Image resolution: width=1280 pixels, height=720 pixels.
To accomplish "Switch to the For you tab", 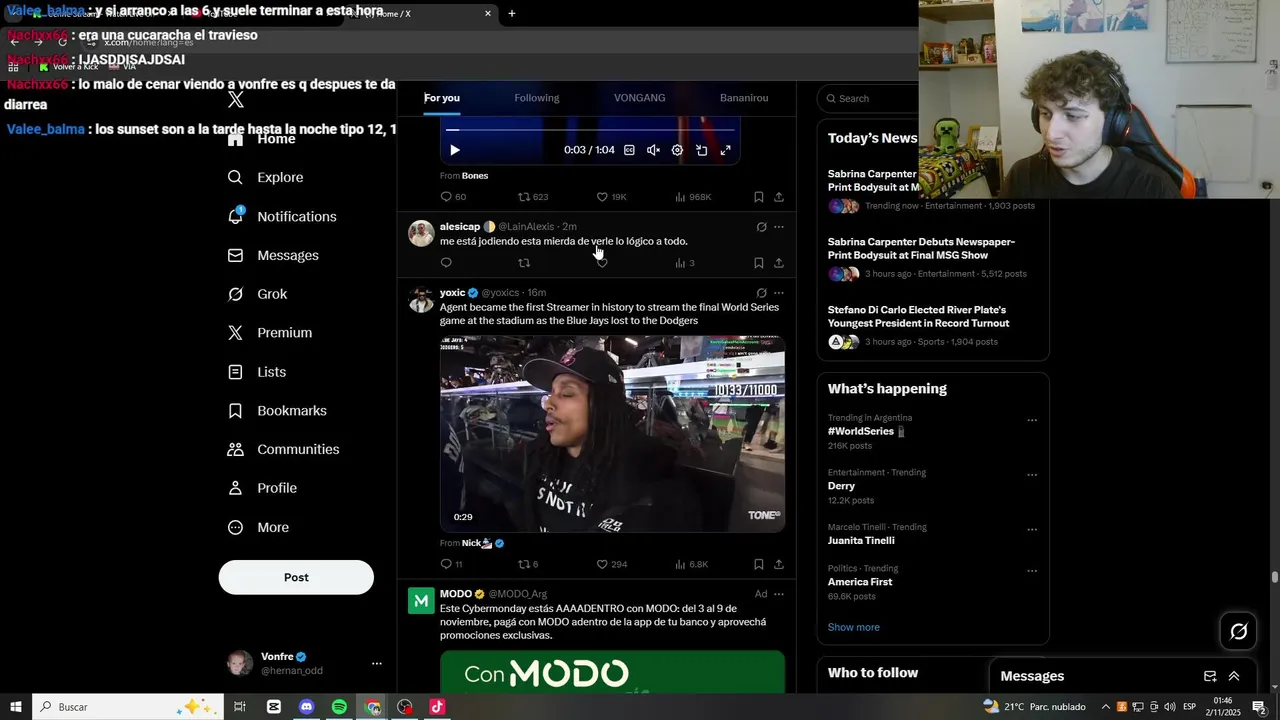I will pos(442,98).
